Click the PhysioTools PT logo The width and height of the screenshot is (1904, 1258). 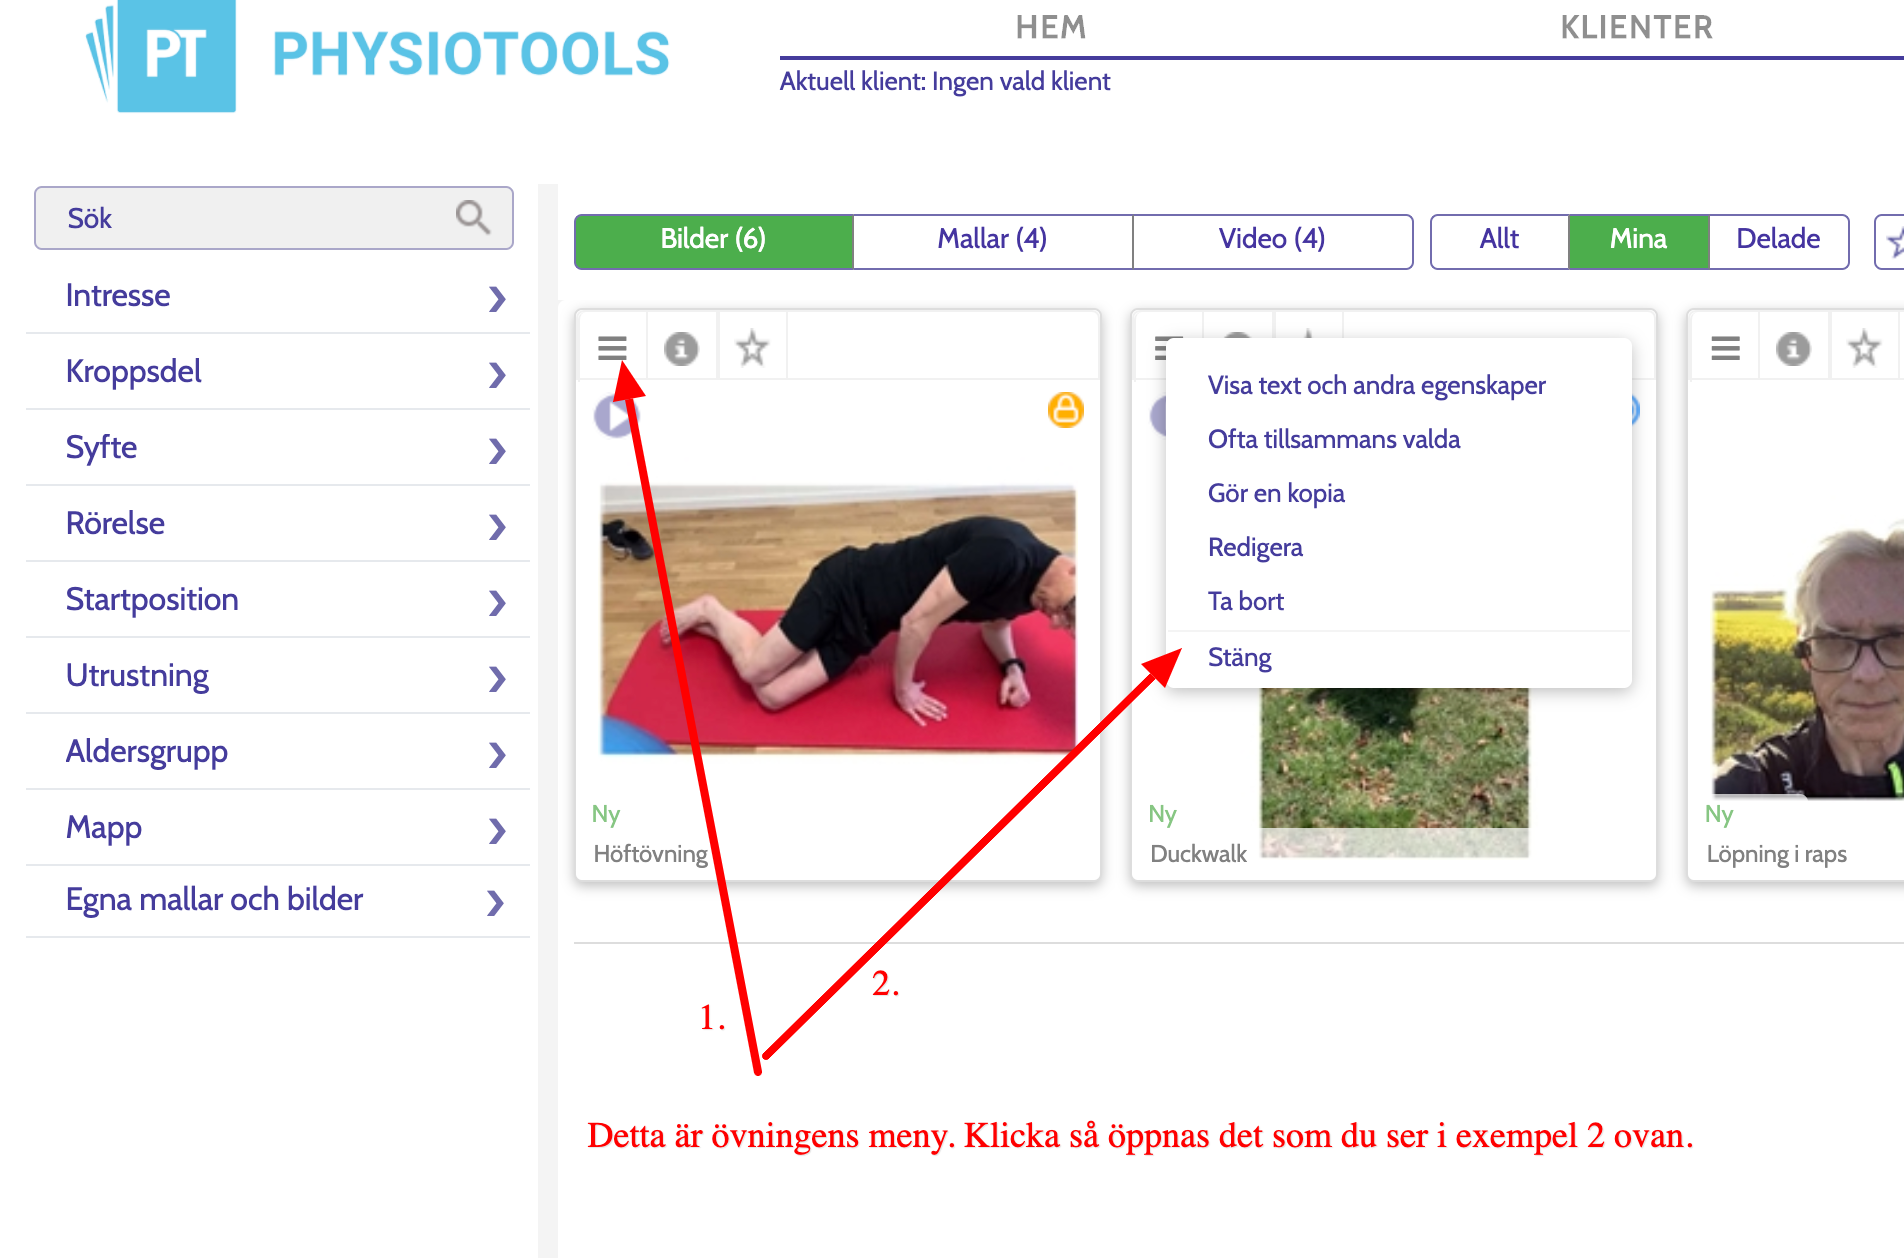point(162,55)
